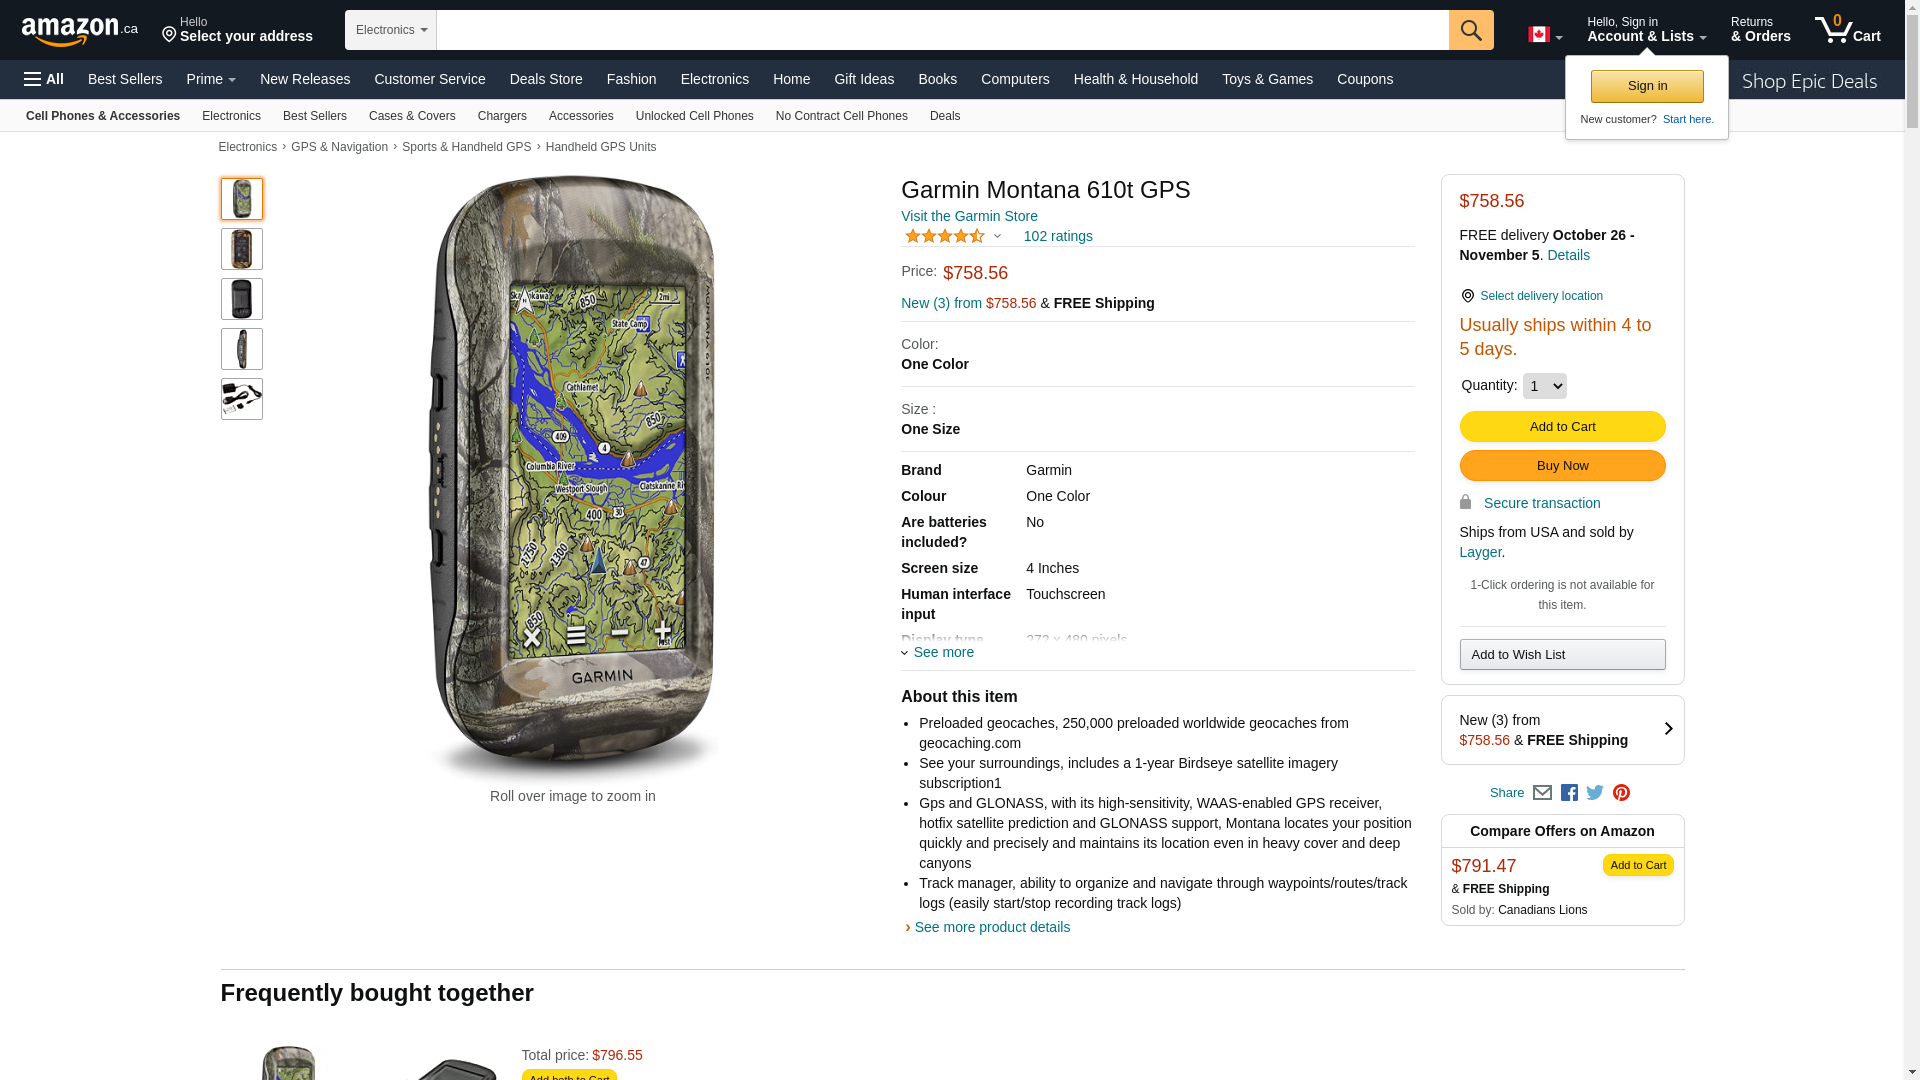Viewport: 1920px width, 1080px height.
Task: Open the Quantity dropdown
Action: (1544, 386)
